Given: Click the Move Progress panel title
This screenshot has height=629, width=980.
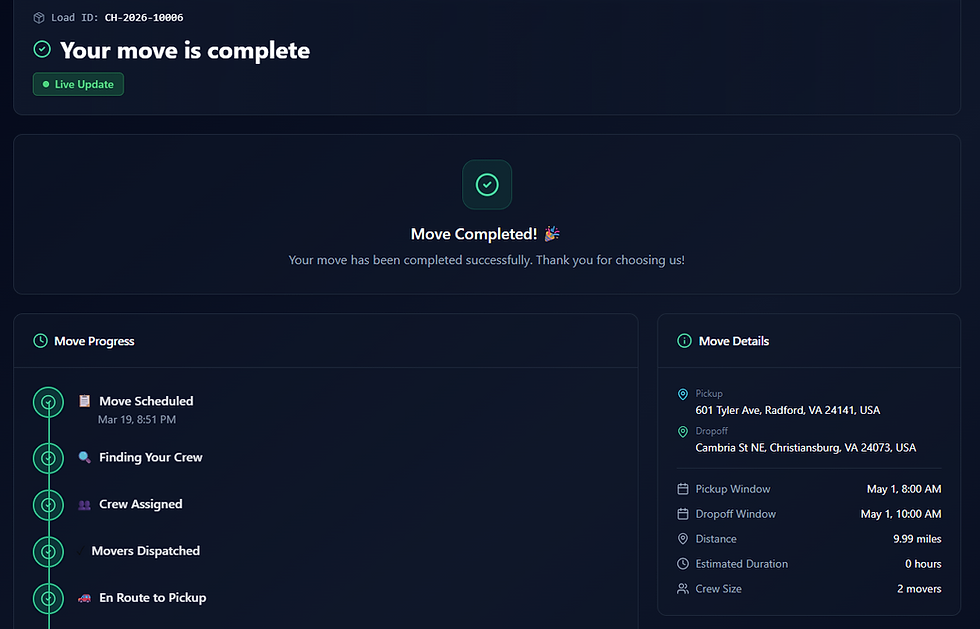Looking at the screenshot, I should click(x=94, y=341).
